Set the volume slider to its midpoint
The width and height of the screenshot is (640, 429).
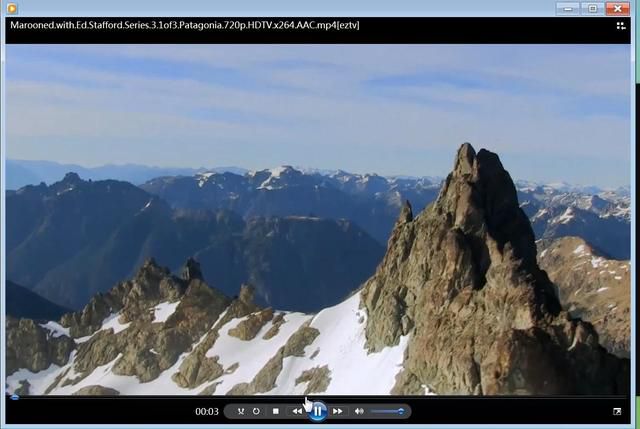[387, 411]
